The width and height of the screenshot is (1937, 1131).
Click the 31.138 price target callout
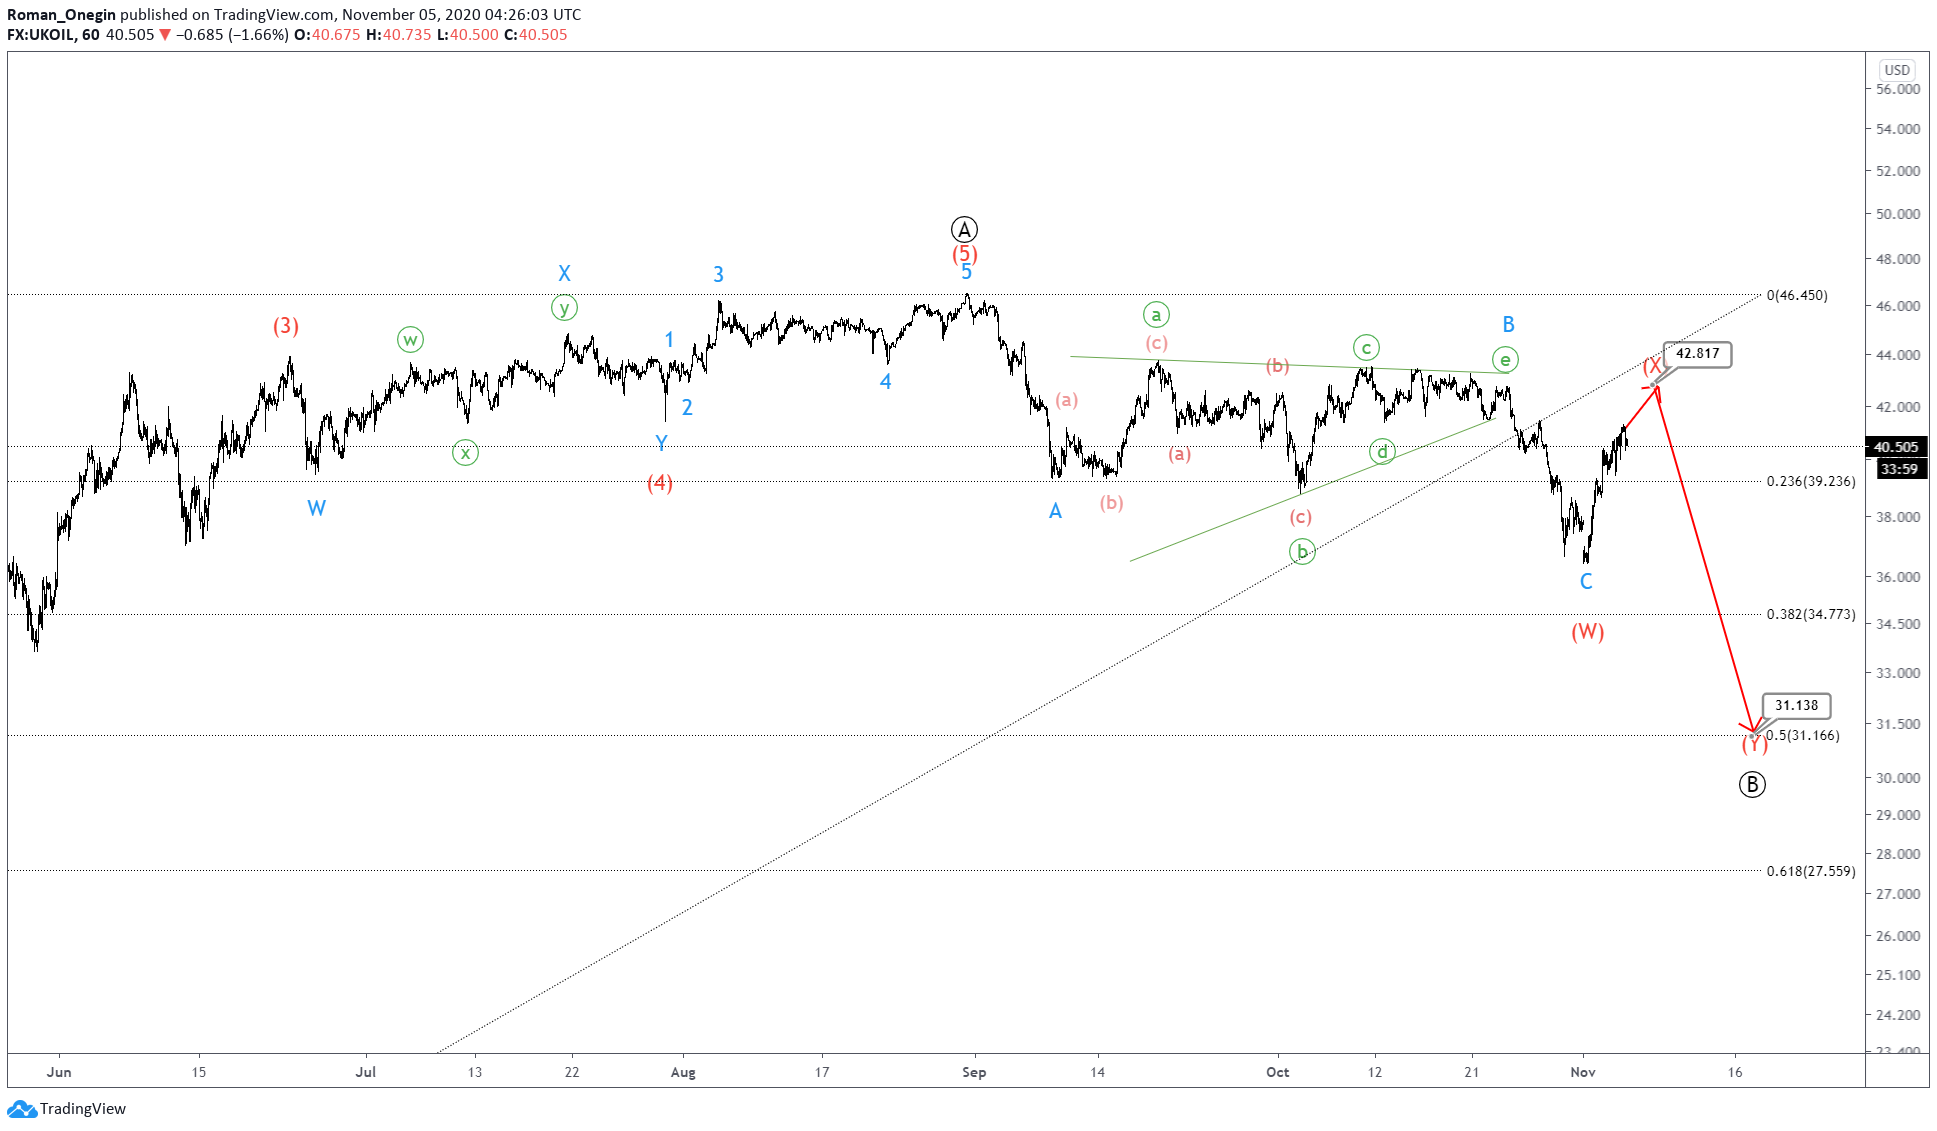(x=1796, y=706)
